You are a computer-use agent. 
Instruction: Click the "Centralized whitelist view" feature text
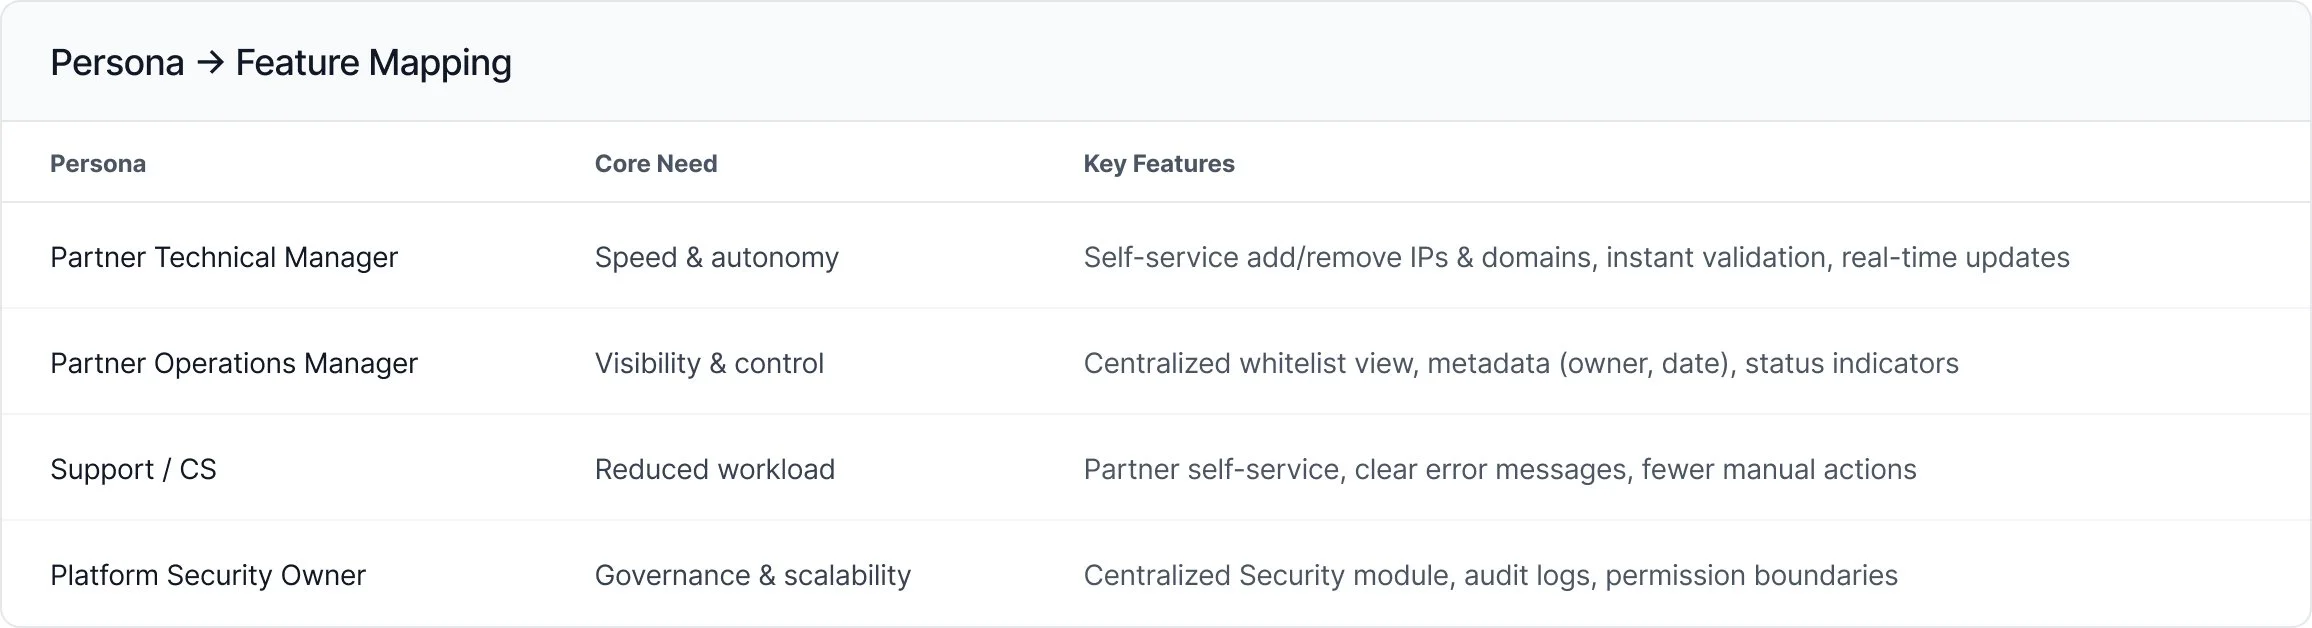click(x=1250, y=364)
